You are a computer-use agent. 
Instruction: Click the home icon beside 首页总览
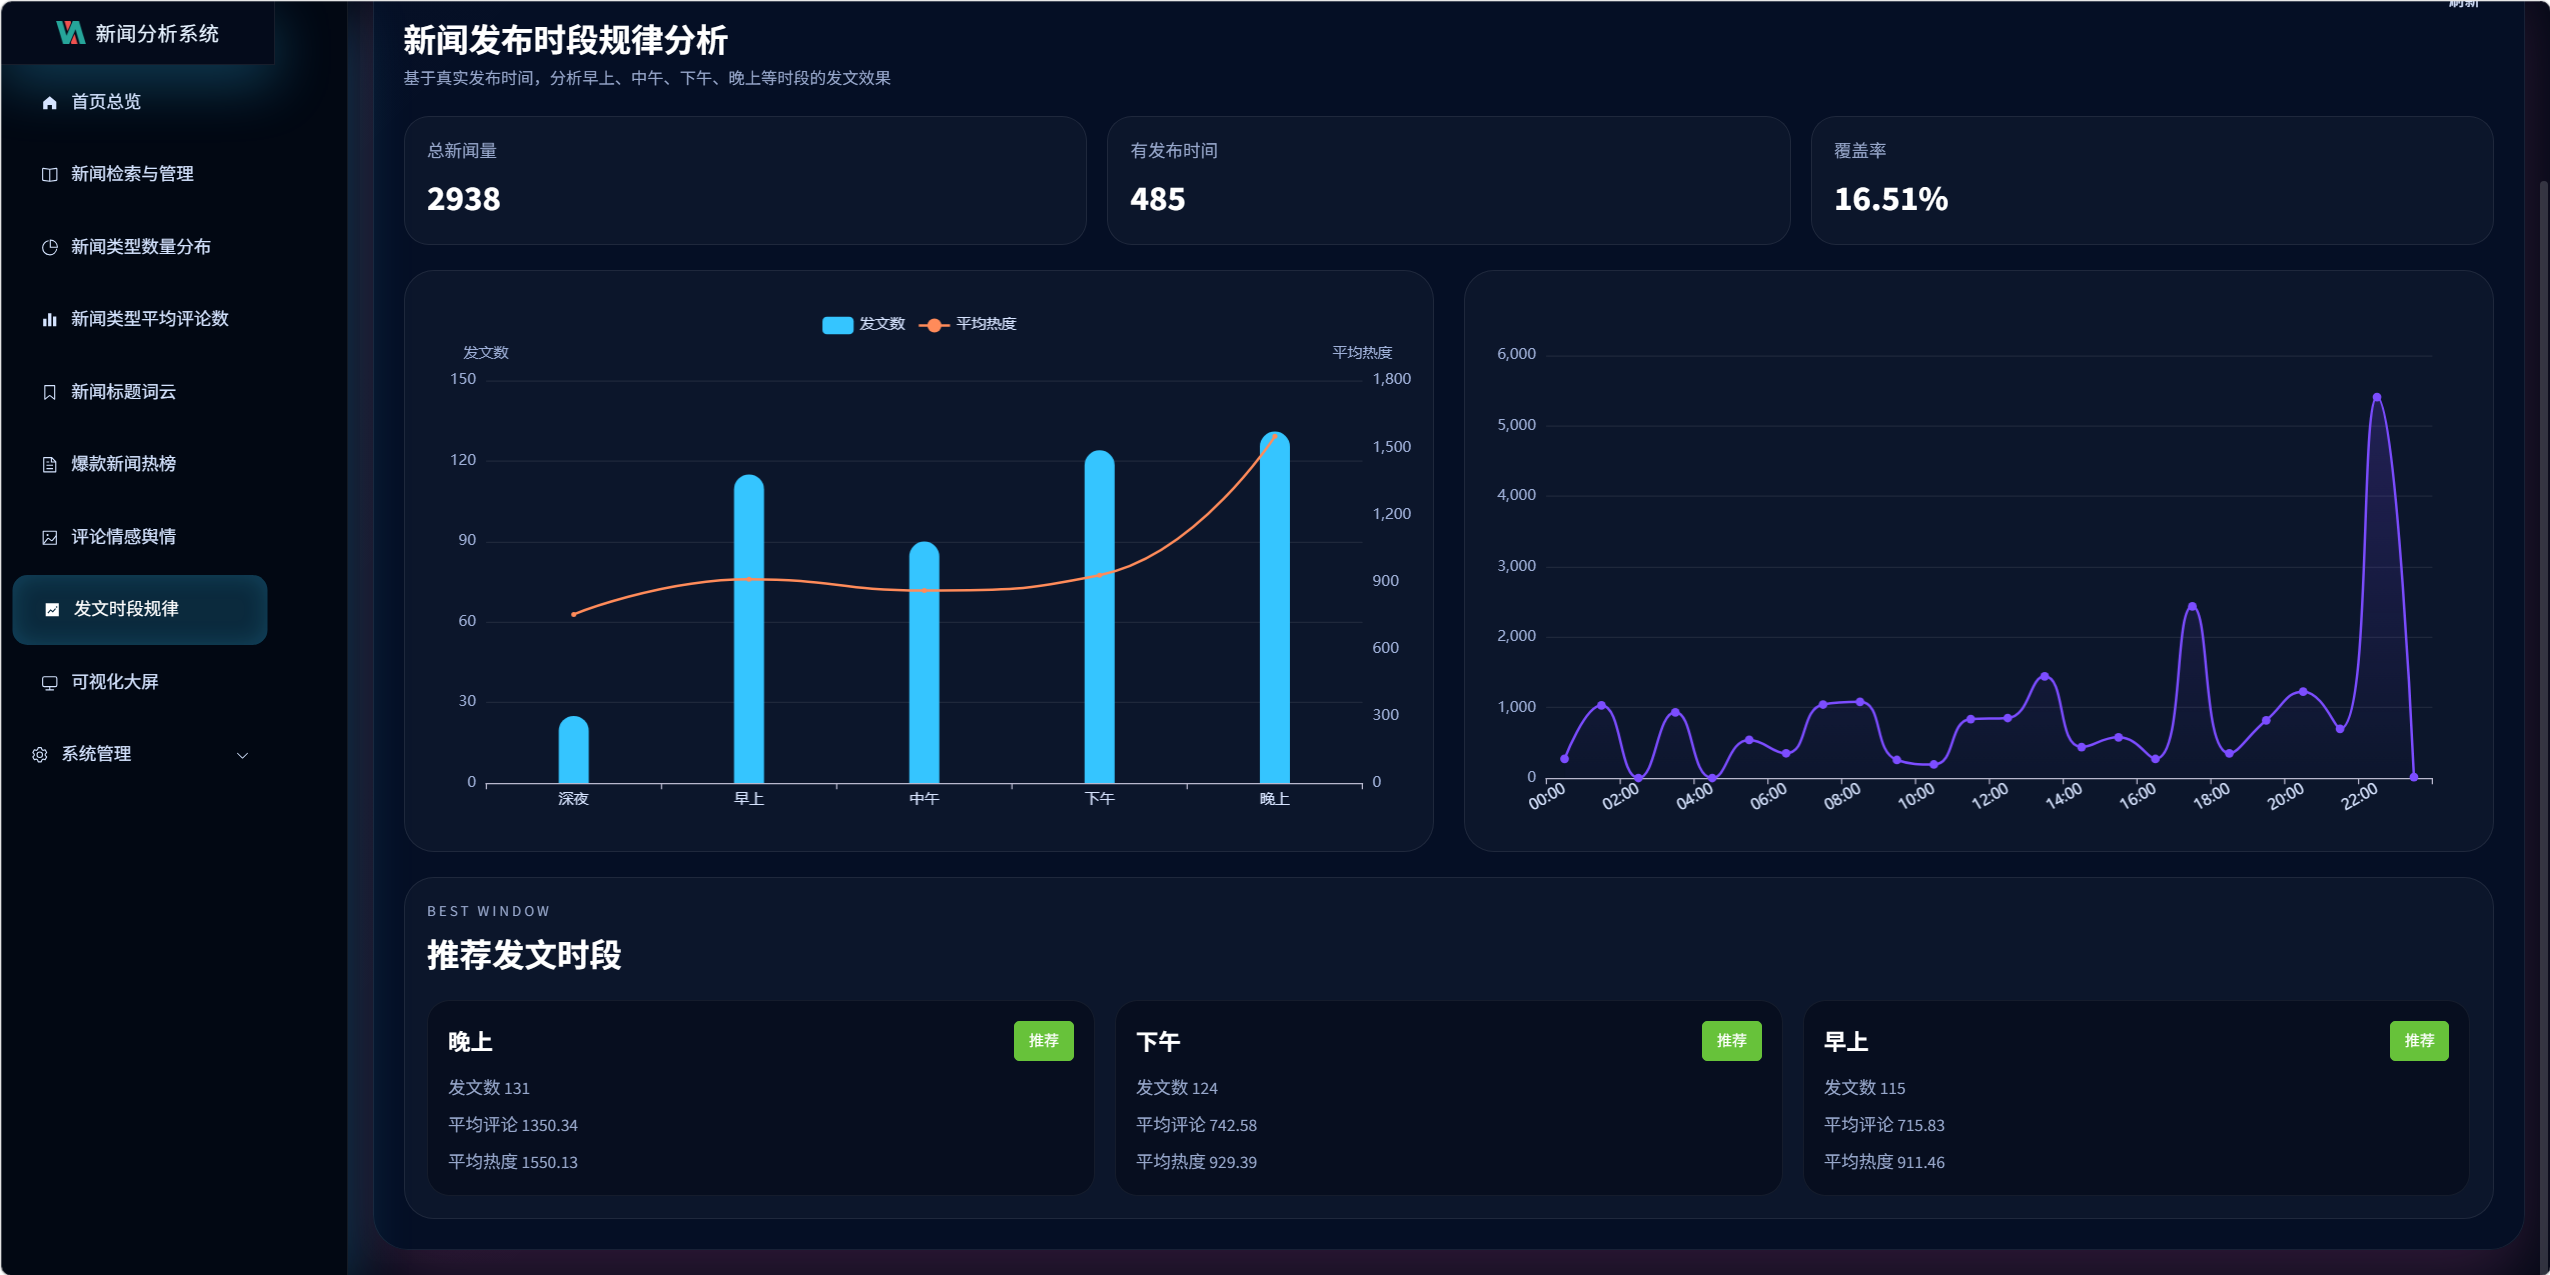tap(49, 103)
